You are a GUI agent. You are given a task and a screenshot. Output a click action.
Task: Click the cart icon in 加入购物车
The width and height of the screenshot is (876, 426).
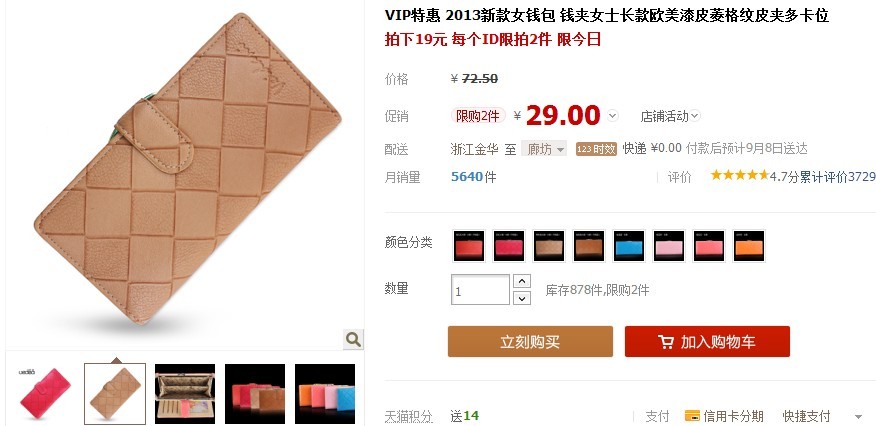click(x=666, y=342)
